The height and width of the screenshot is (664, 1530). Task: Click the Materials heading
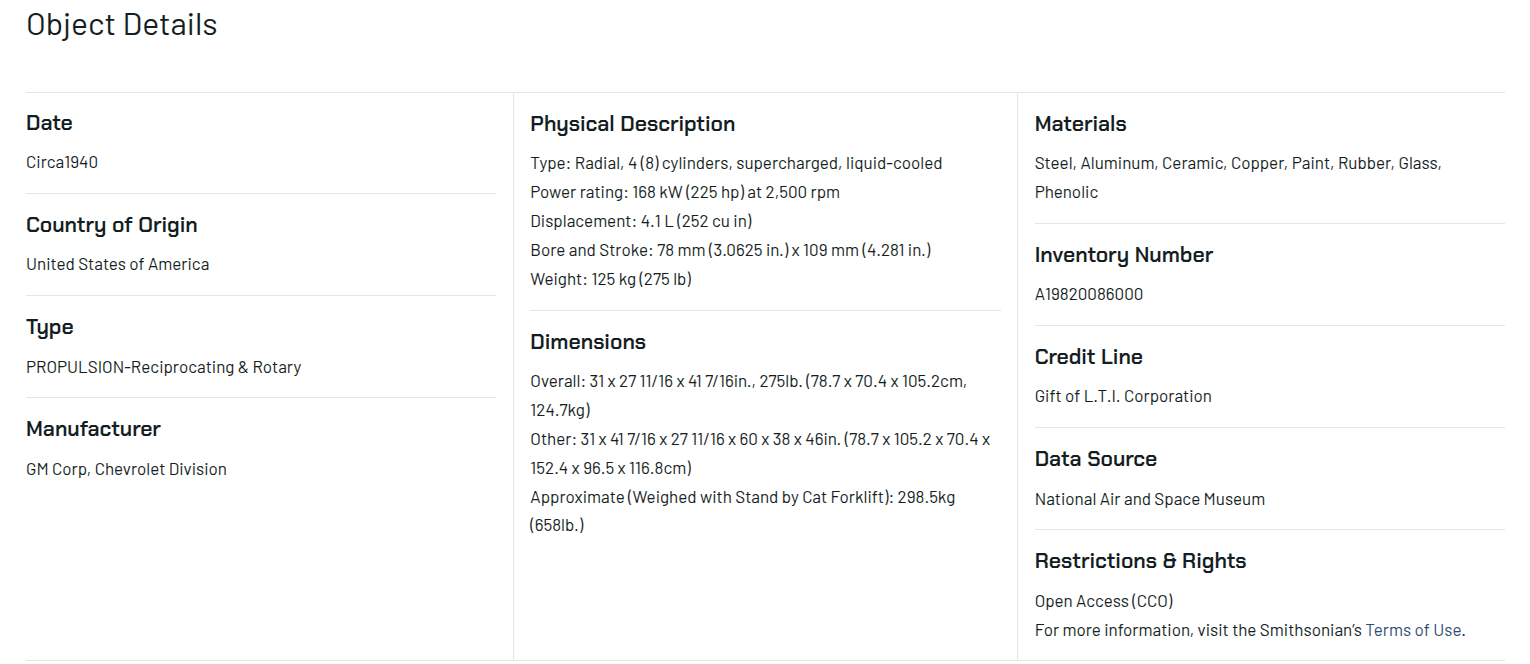coord(1080,124)
